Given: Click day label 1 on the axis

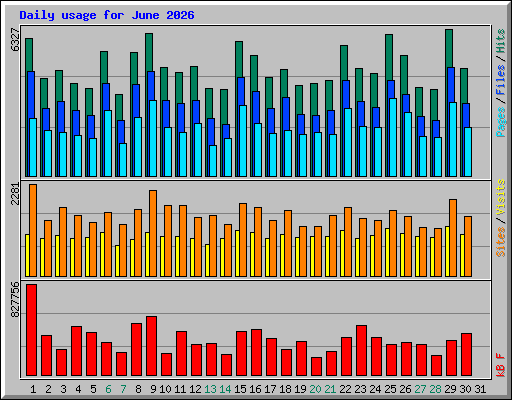Looking at the screenshot, I should (x=33, y=389).
